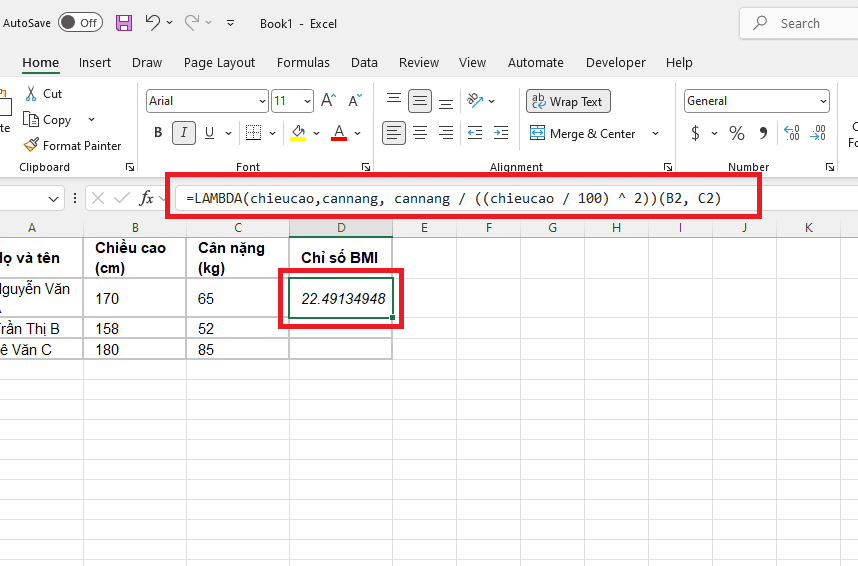Open the Insert ribbon tab

click(95, 62)
